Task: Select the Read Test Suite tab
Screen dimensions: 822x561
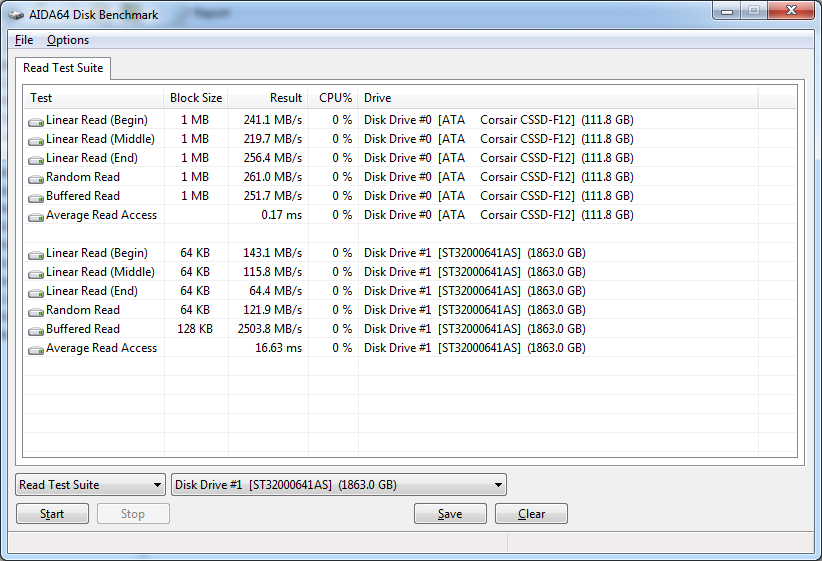Action: click(63, 68)
